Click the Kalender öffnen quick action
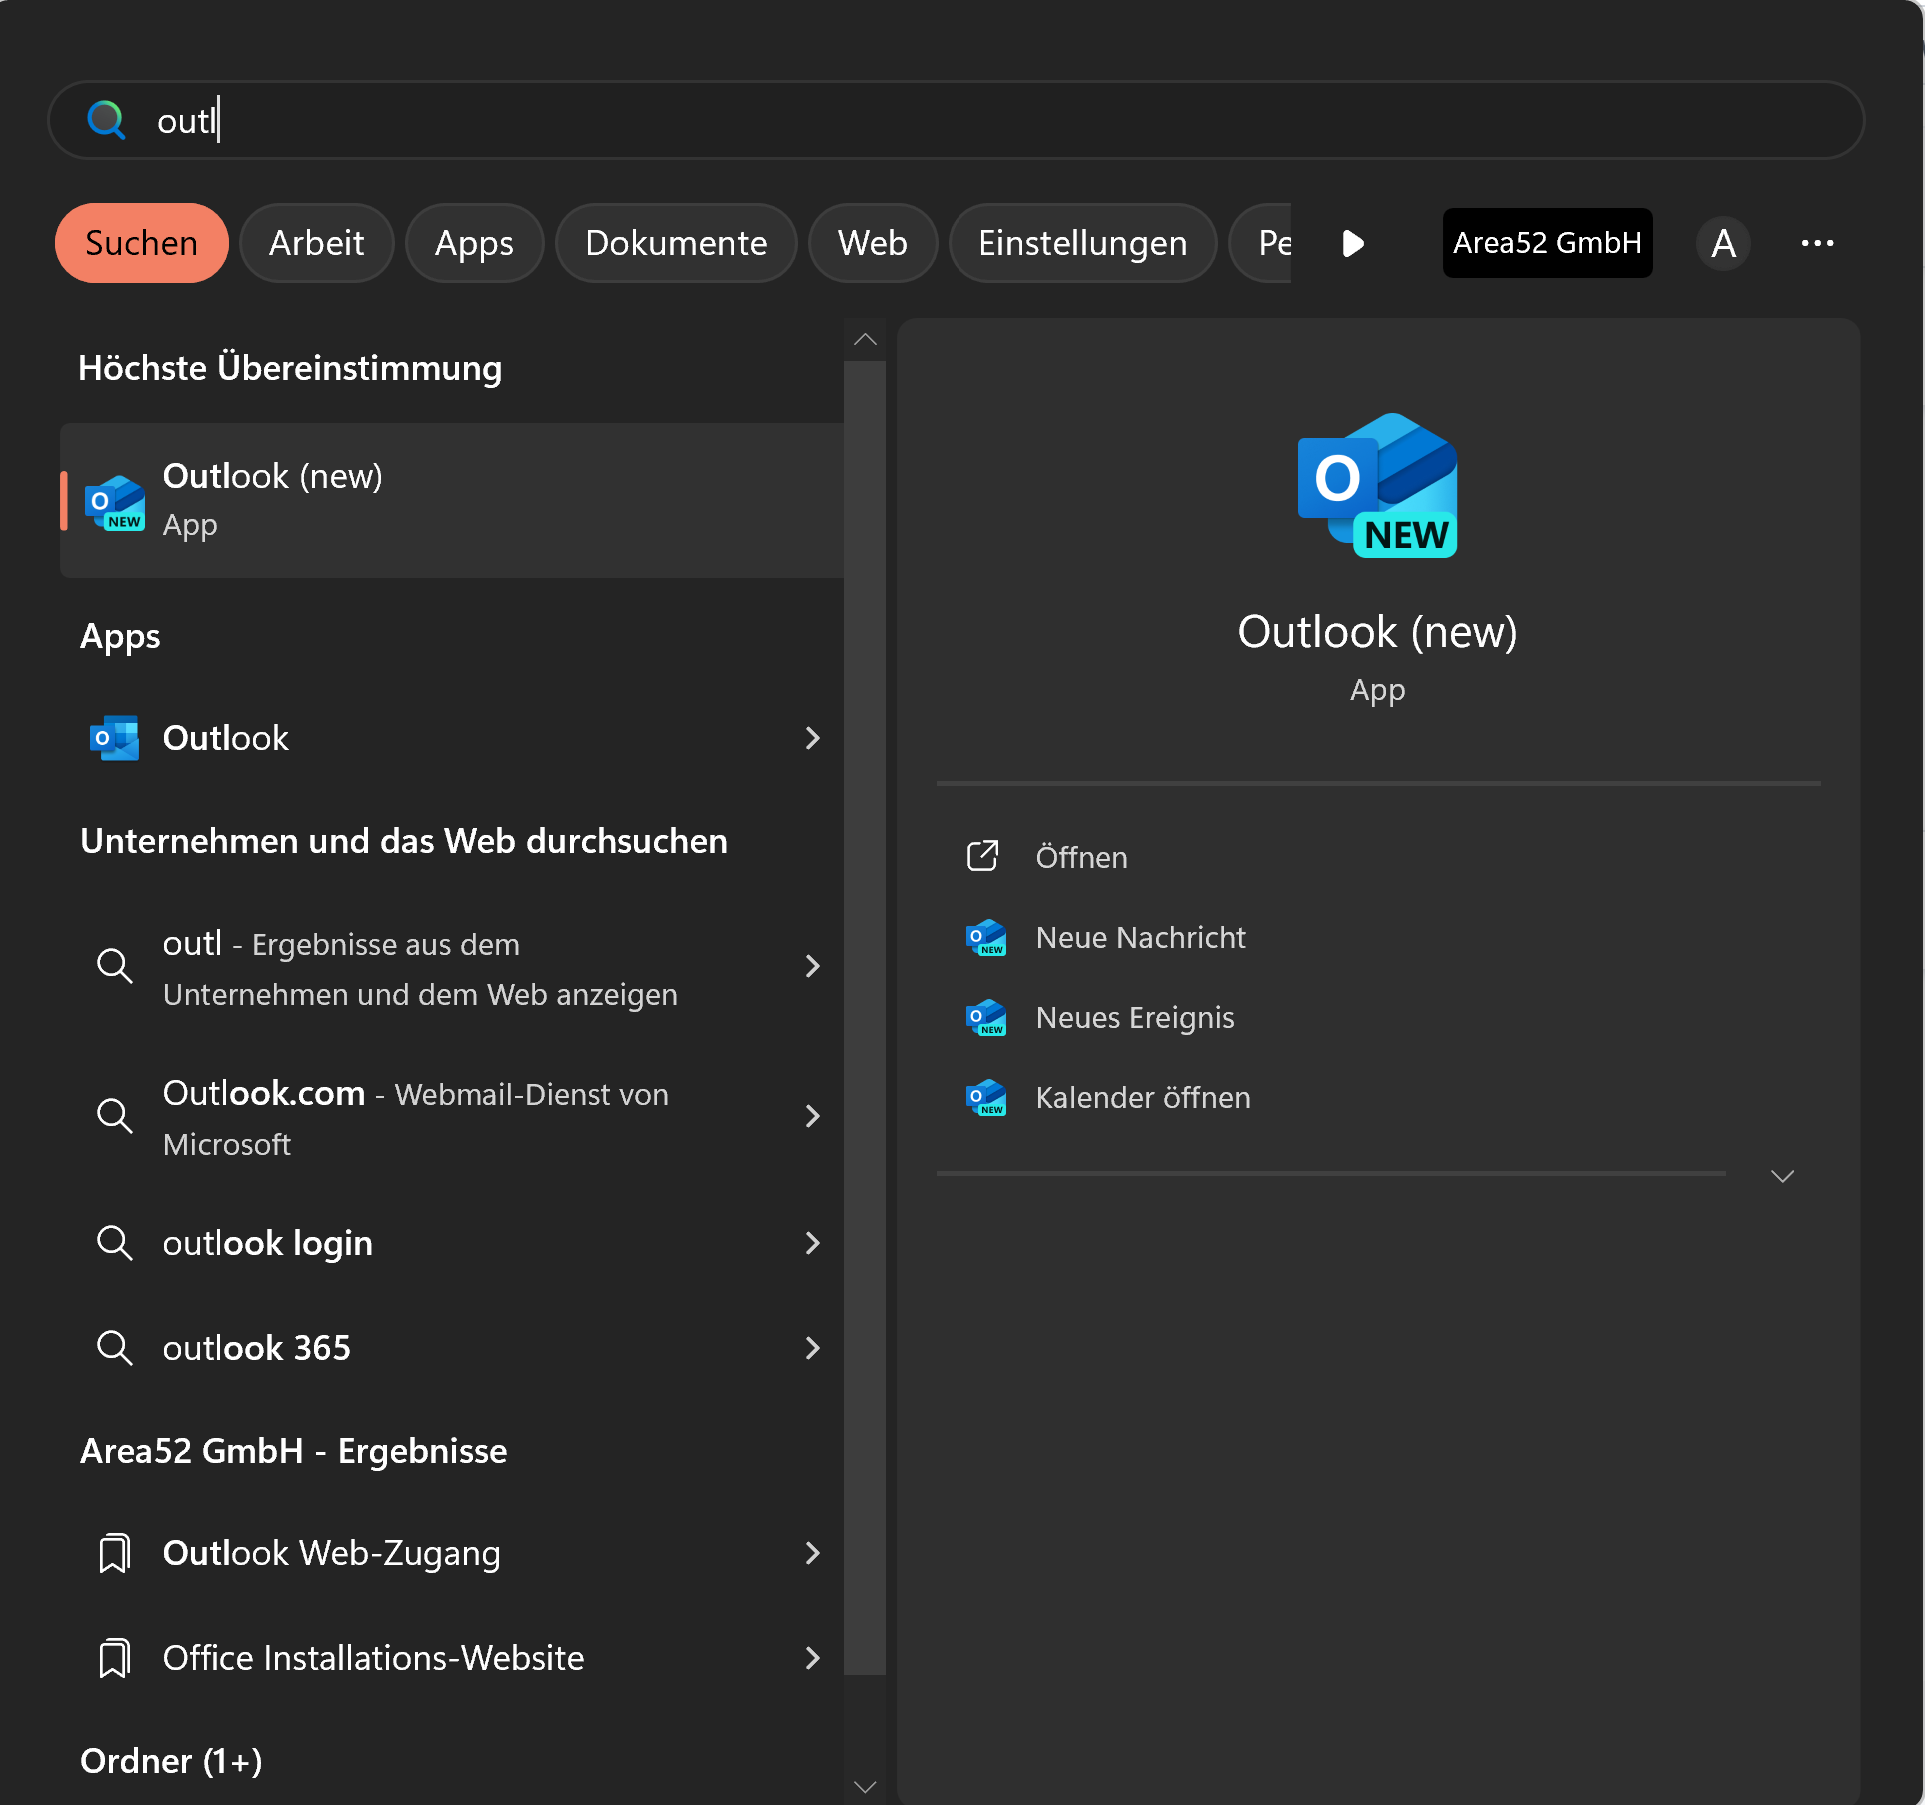The width and height of the screenshot is (1925, 1805). [1142, 1098]
